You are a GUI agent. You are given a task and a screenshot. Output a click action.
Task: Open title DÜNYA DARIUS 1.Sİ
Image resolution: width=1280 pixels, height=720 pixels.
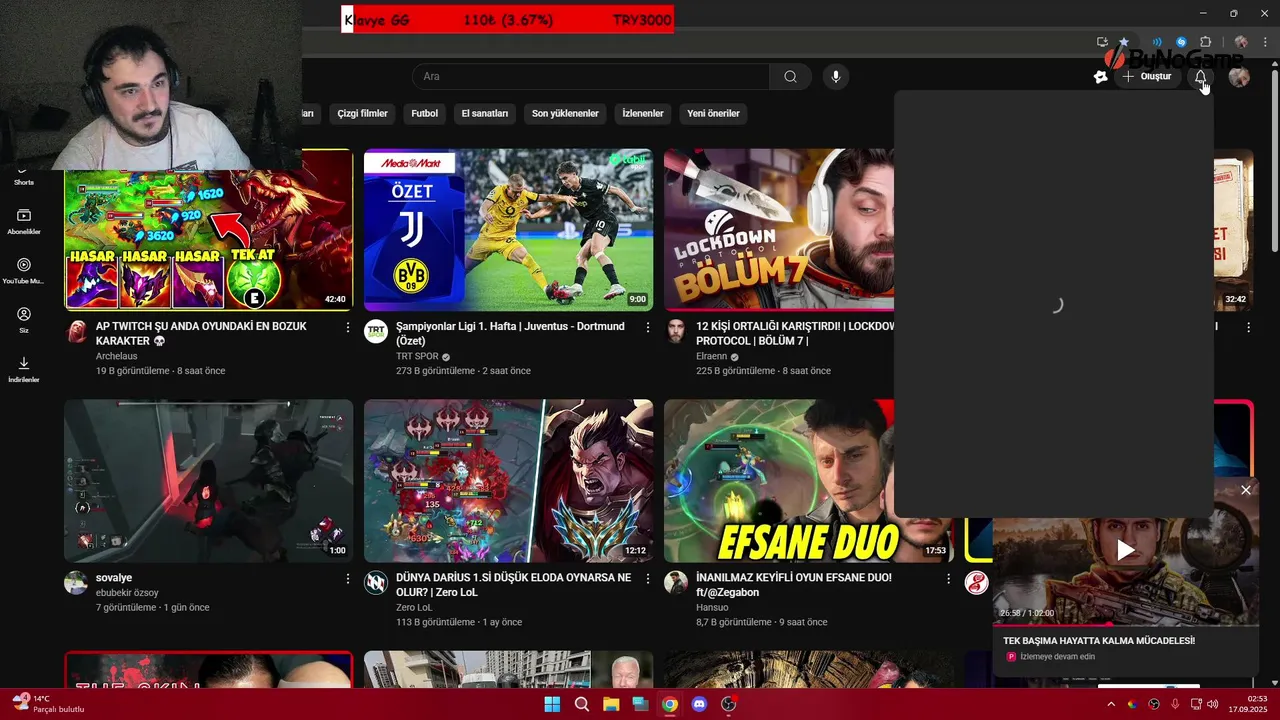click(x=513, y=585)
